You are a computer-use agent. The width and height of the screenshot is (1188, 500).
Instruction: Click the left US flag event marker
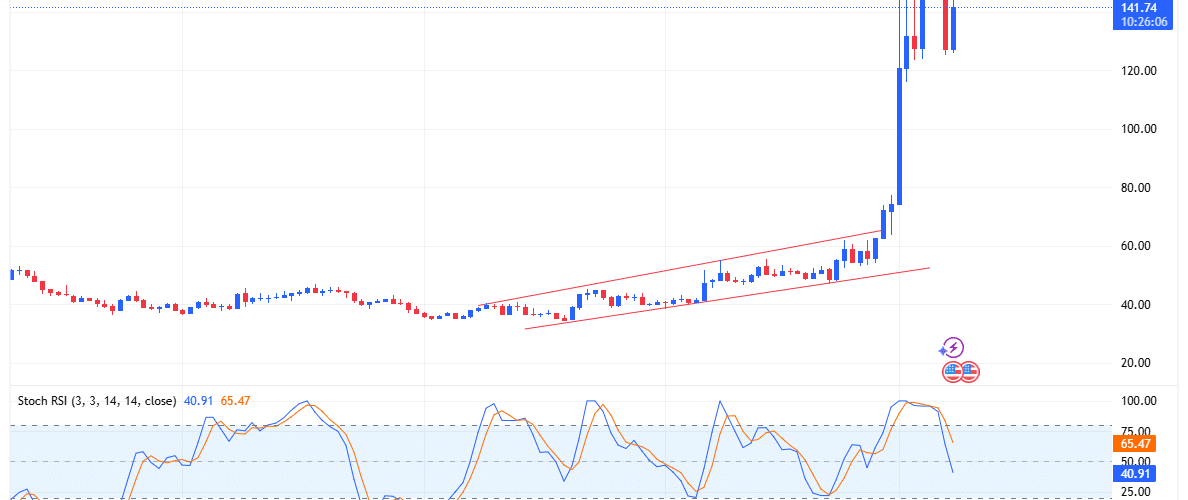coord(953,373)
